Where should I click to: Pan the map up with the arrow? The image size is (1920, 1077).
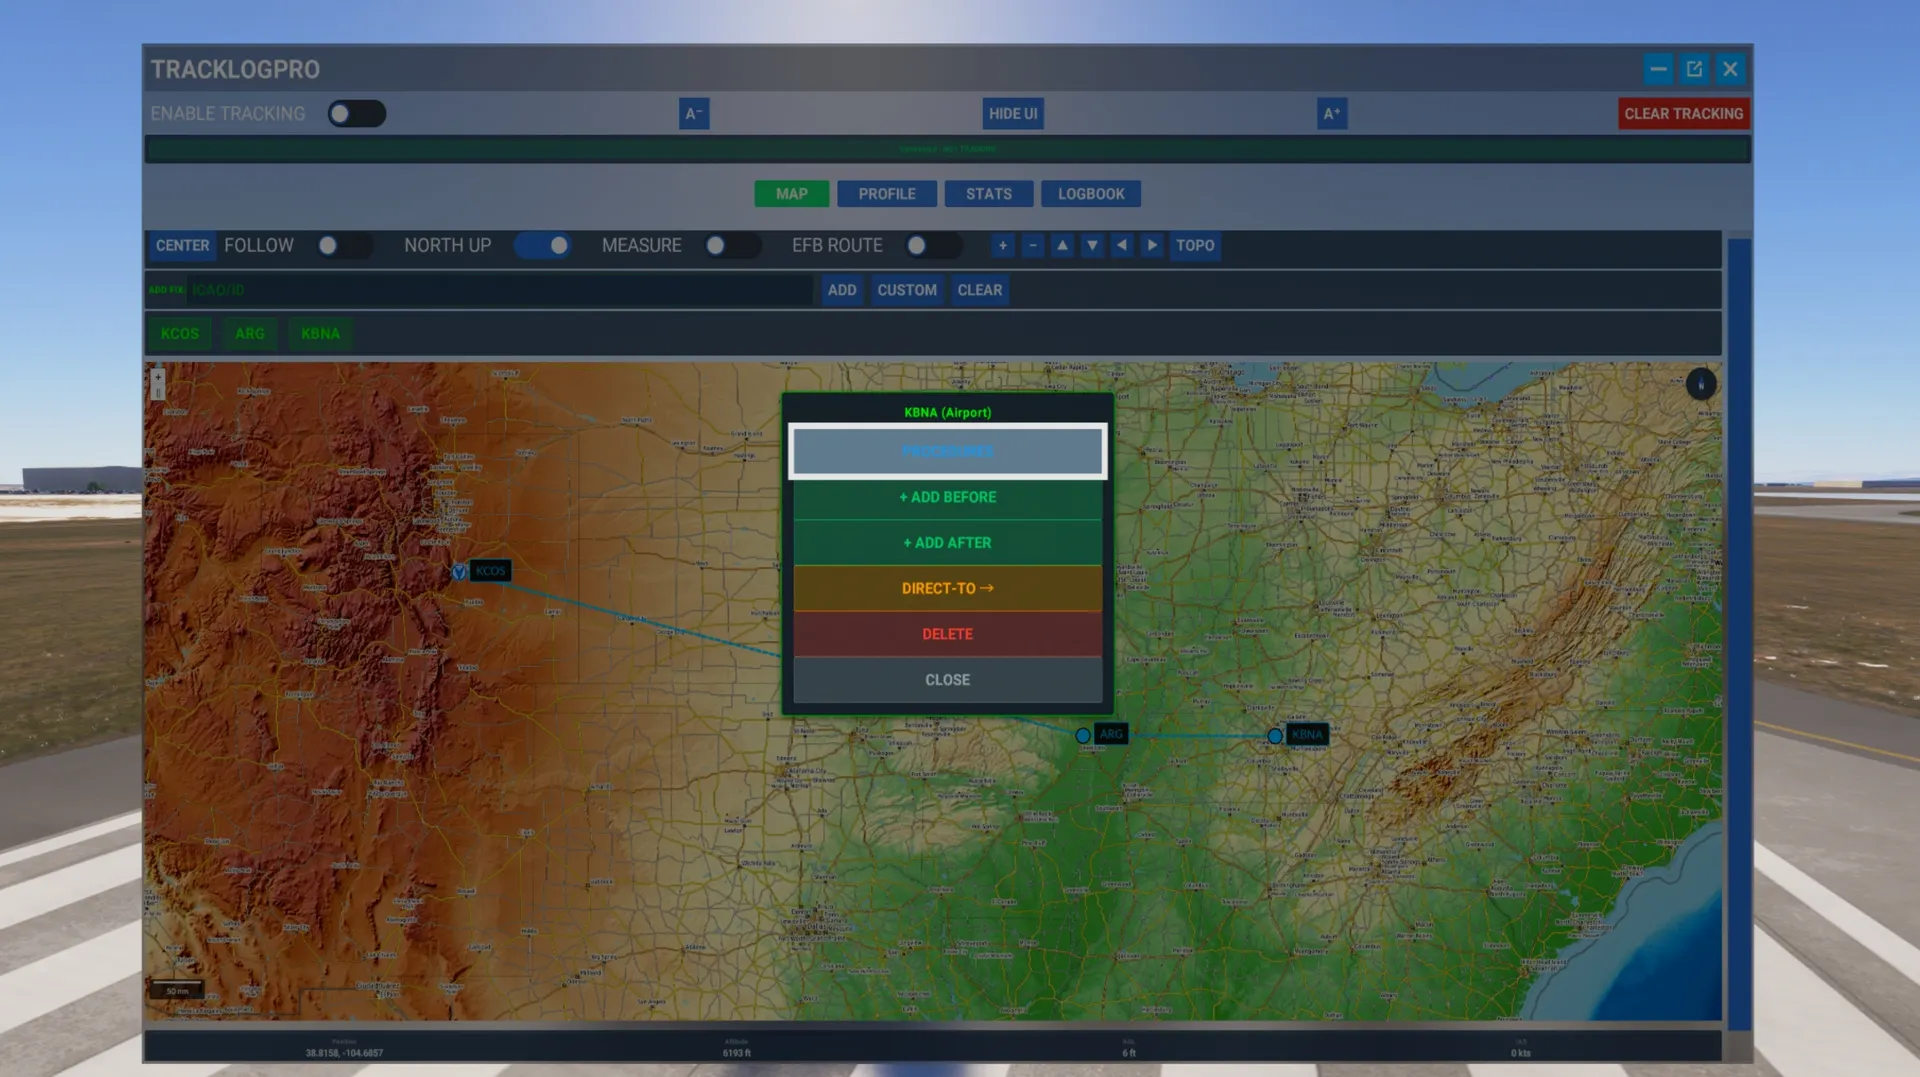(x=1062, y=245)
